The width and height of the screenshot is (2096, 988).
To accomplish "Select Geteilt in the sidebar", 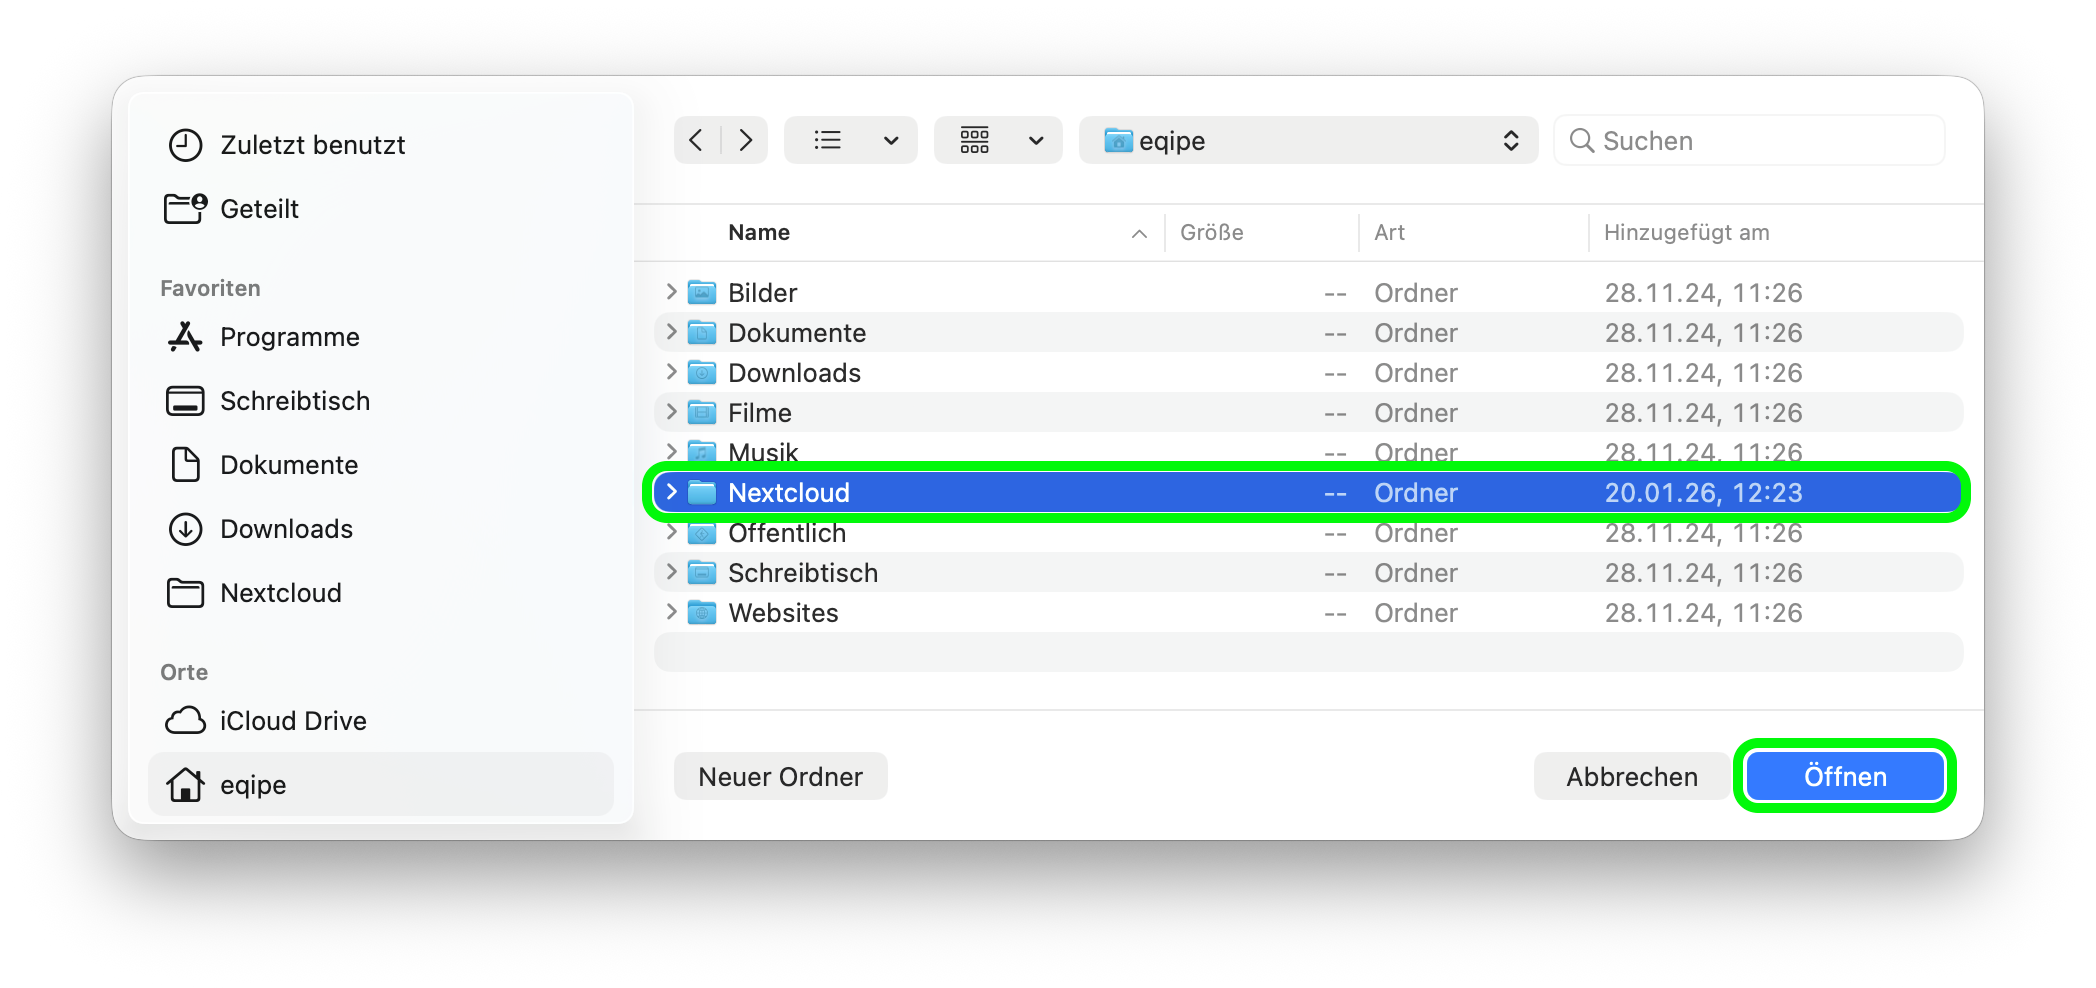I will (x=259, y=209).
